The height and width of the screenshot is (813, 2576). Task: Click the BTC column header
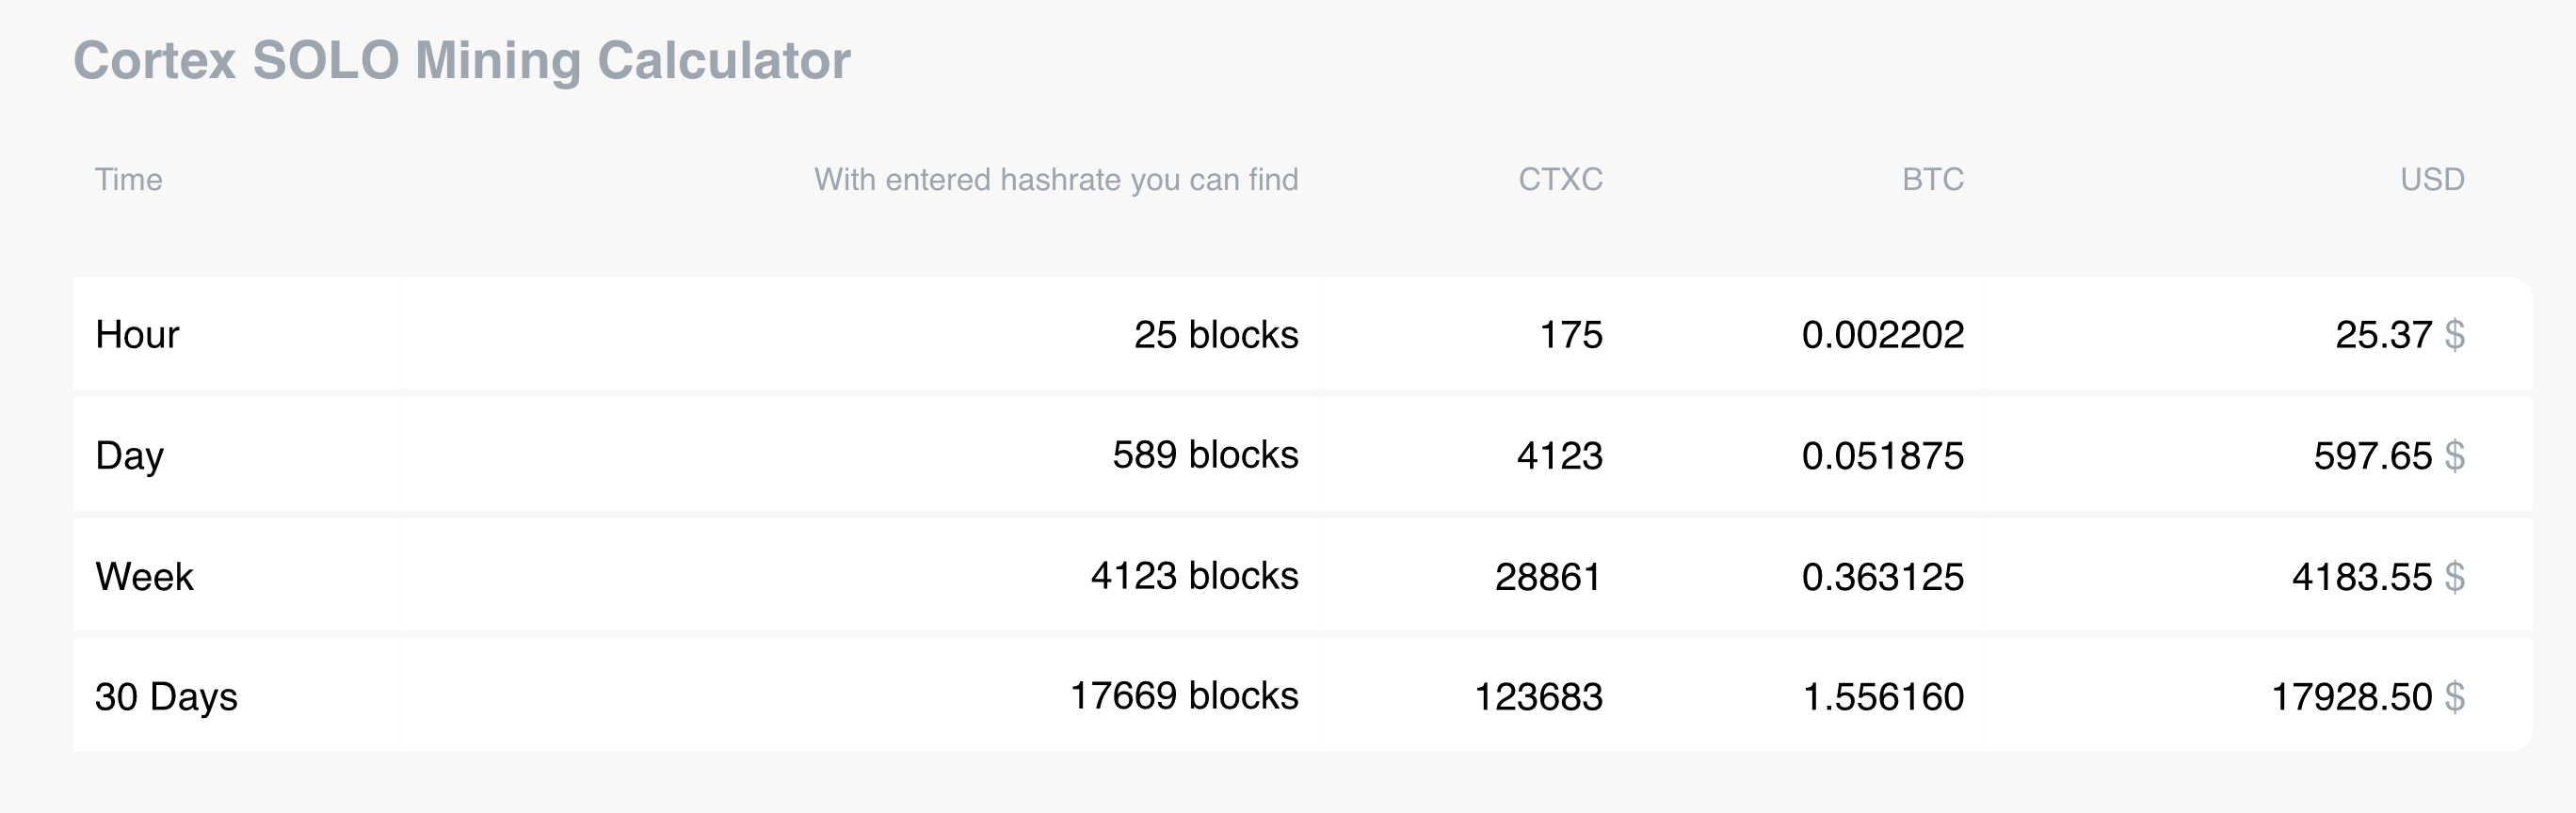(1932, 179)
